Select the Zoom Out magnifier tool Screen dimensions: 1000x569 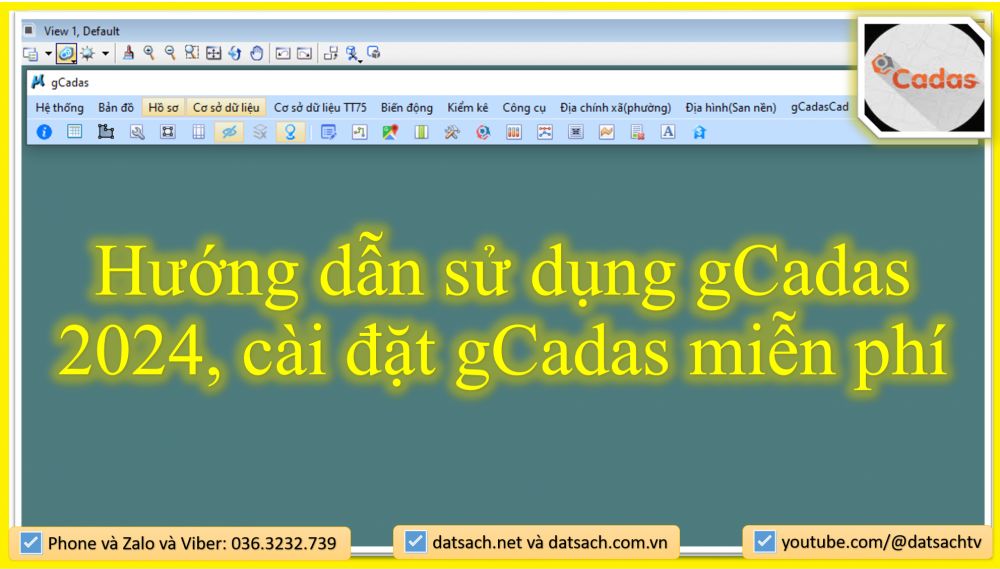(170, 53)
